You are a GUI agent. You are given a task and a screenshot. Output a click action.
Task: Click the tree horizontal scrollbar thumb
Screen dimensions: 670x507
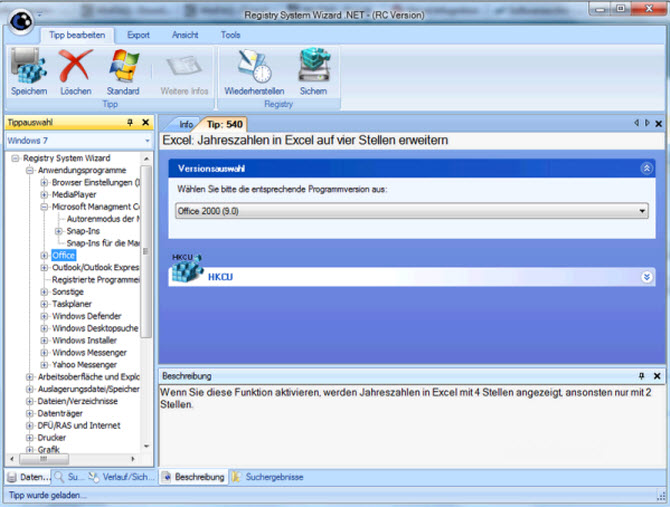tap(44, 459)
